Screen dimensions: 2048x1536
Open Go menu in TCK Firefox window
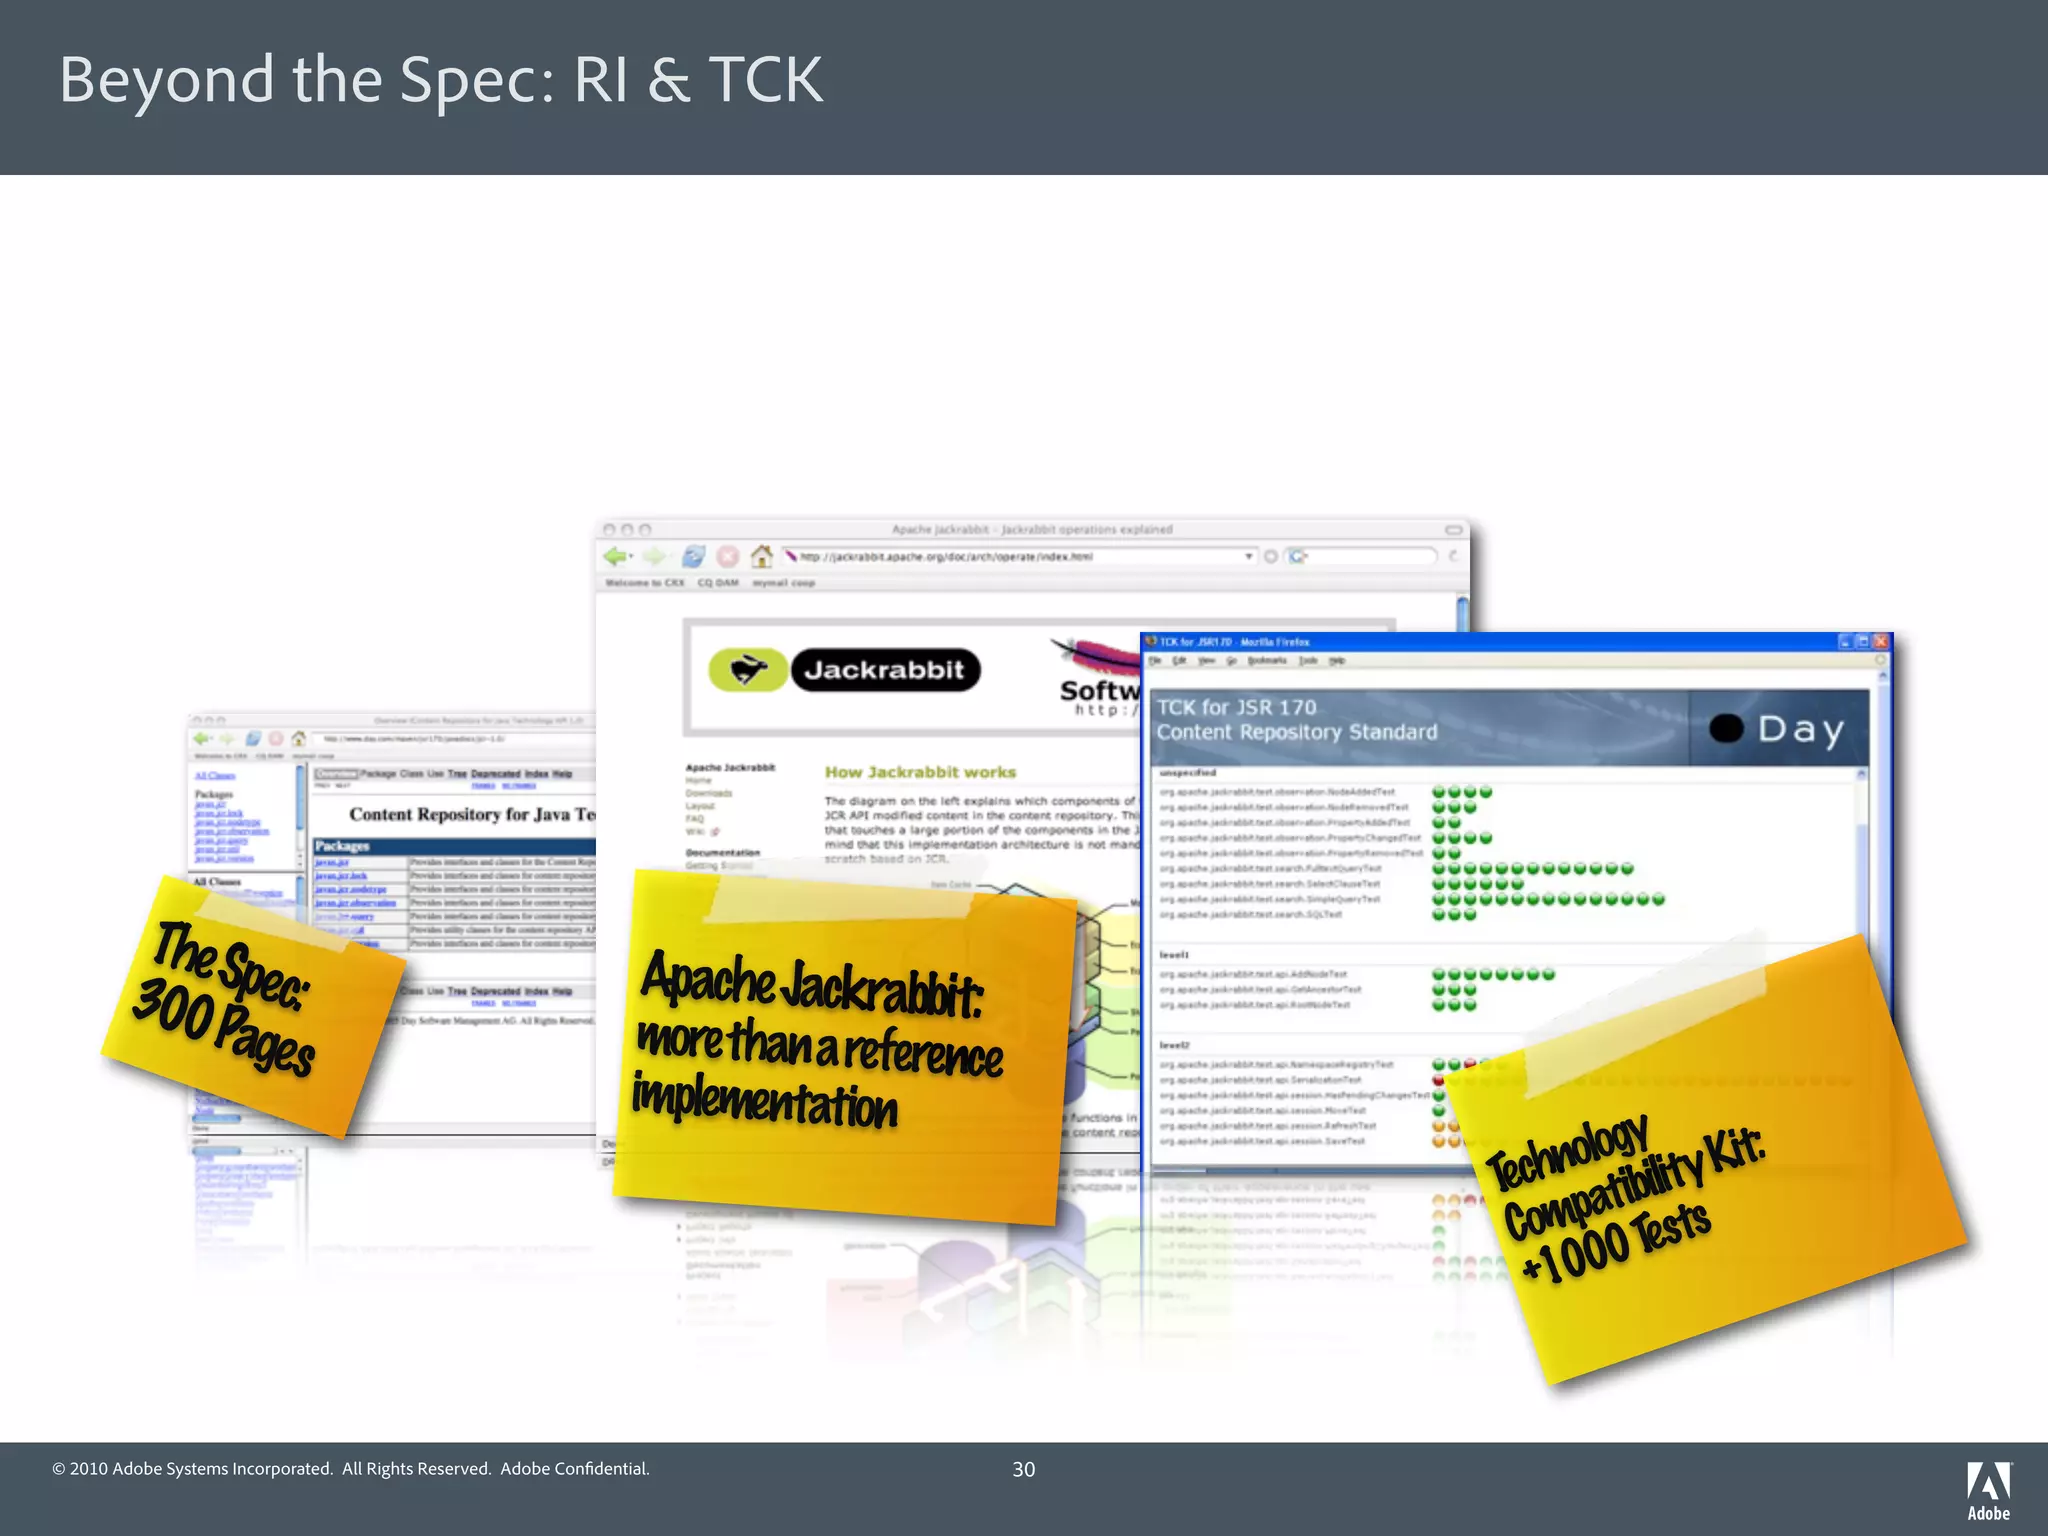[1231, 660]
